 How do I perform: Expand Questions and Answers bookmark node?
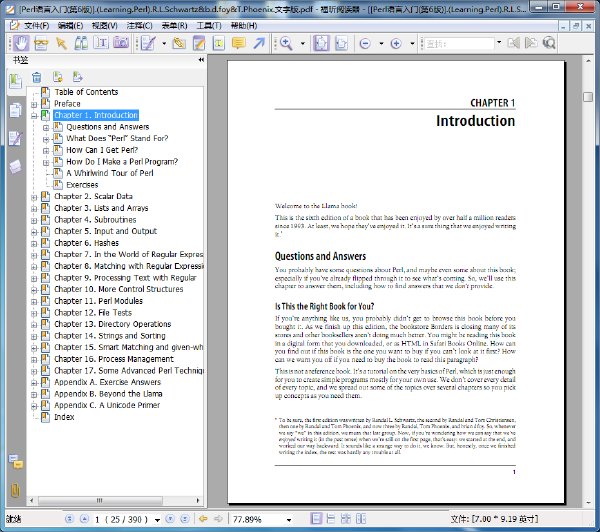point(46,127)
